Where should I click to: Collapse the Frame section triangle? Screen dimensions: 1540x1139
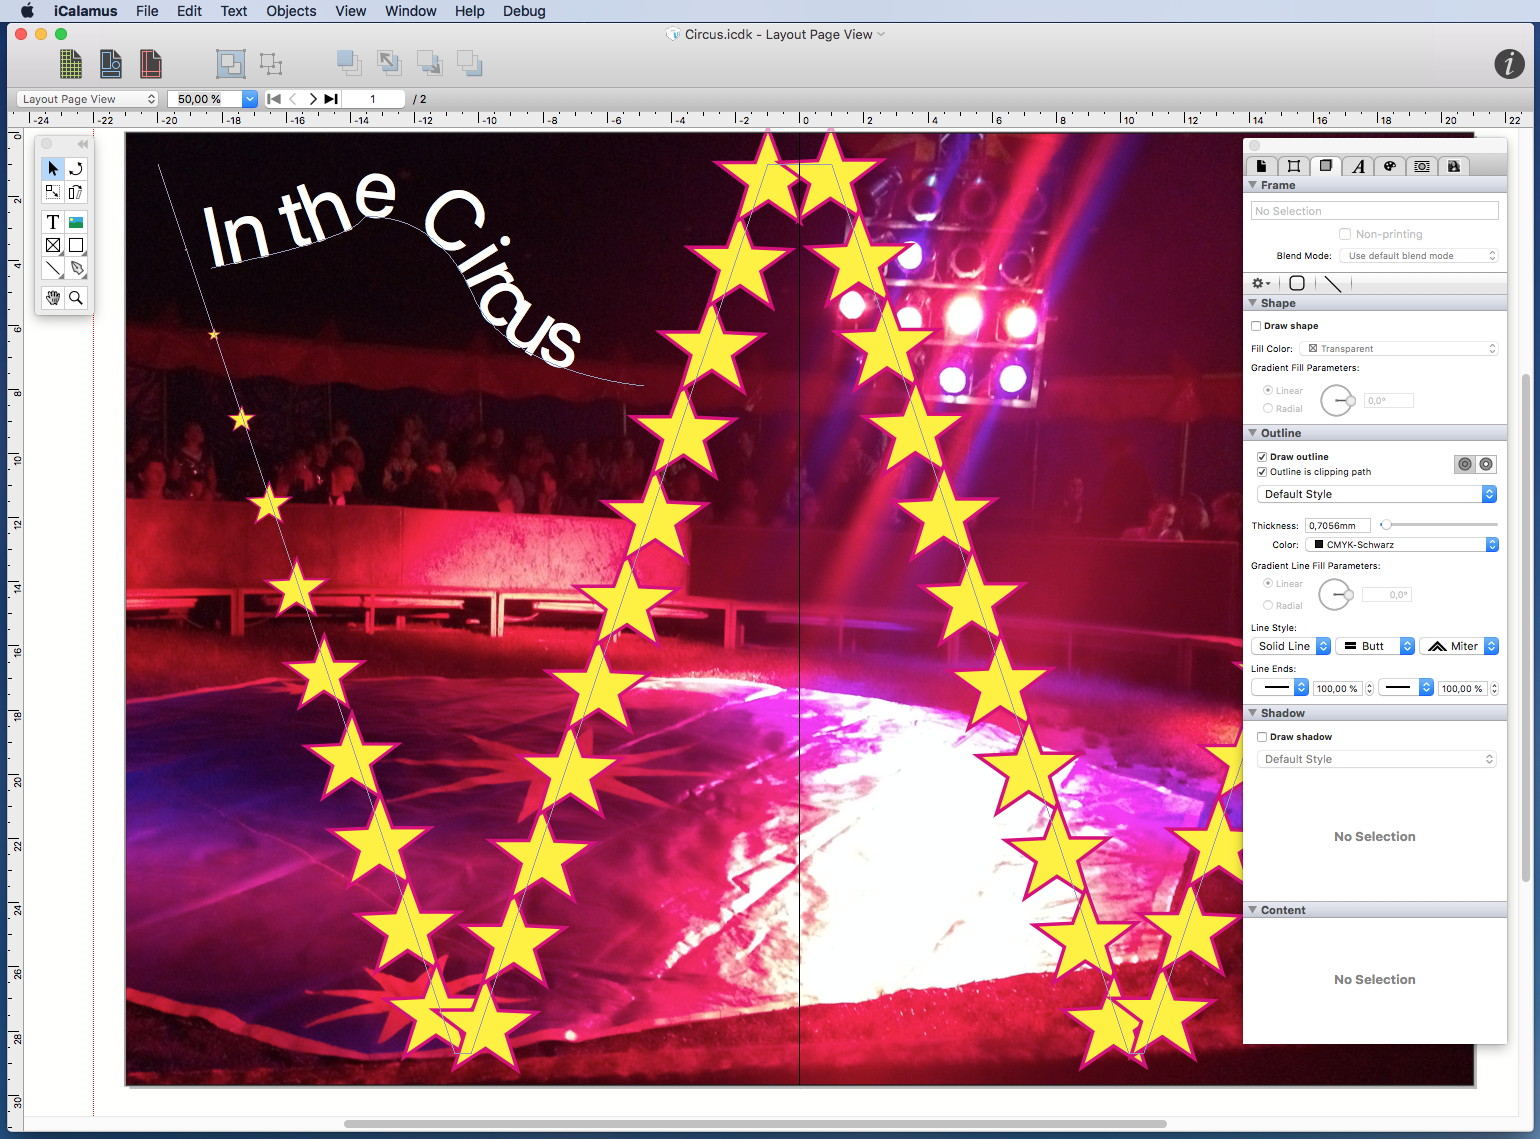coord(1253,185)
